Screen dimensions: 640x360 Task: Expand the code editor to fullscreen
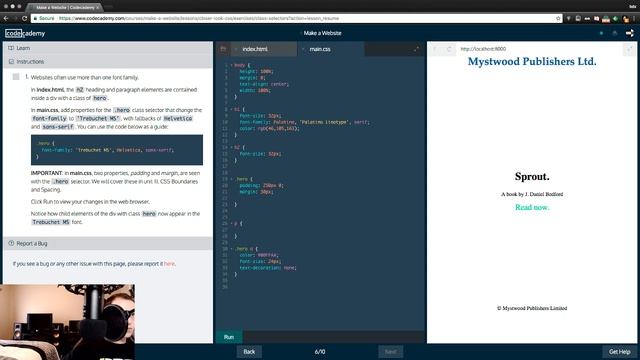coord(416,49)
